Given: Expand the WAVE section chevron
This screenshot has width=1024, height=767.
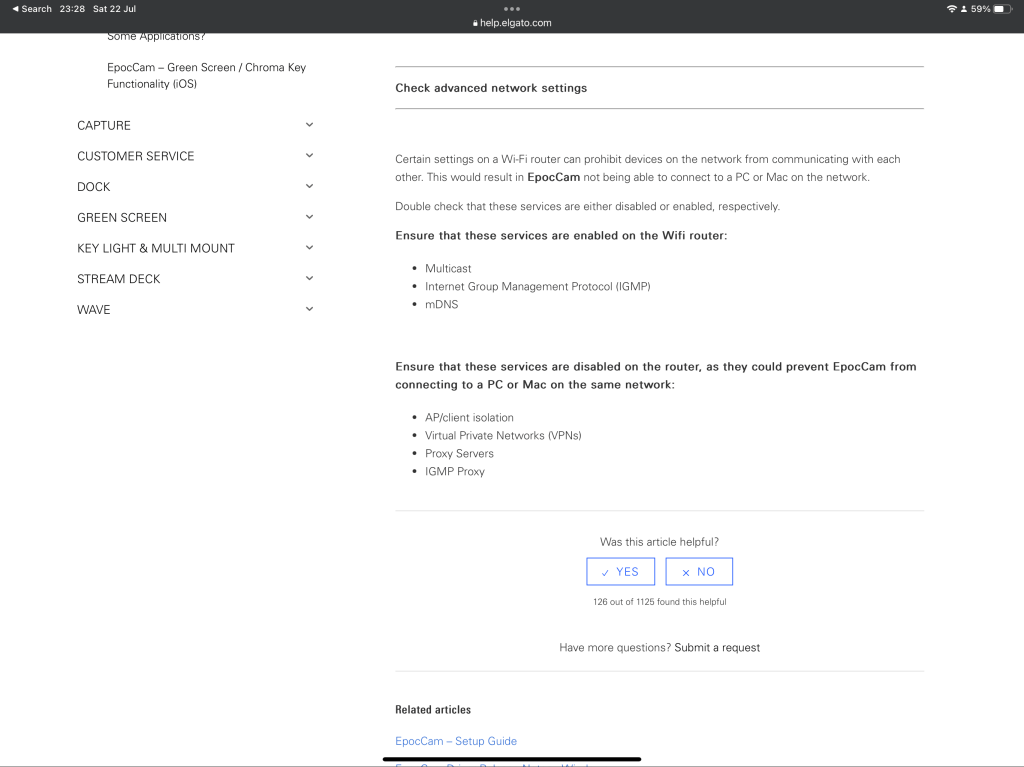Looking at the screenshot, I should point(310,309).
